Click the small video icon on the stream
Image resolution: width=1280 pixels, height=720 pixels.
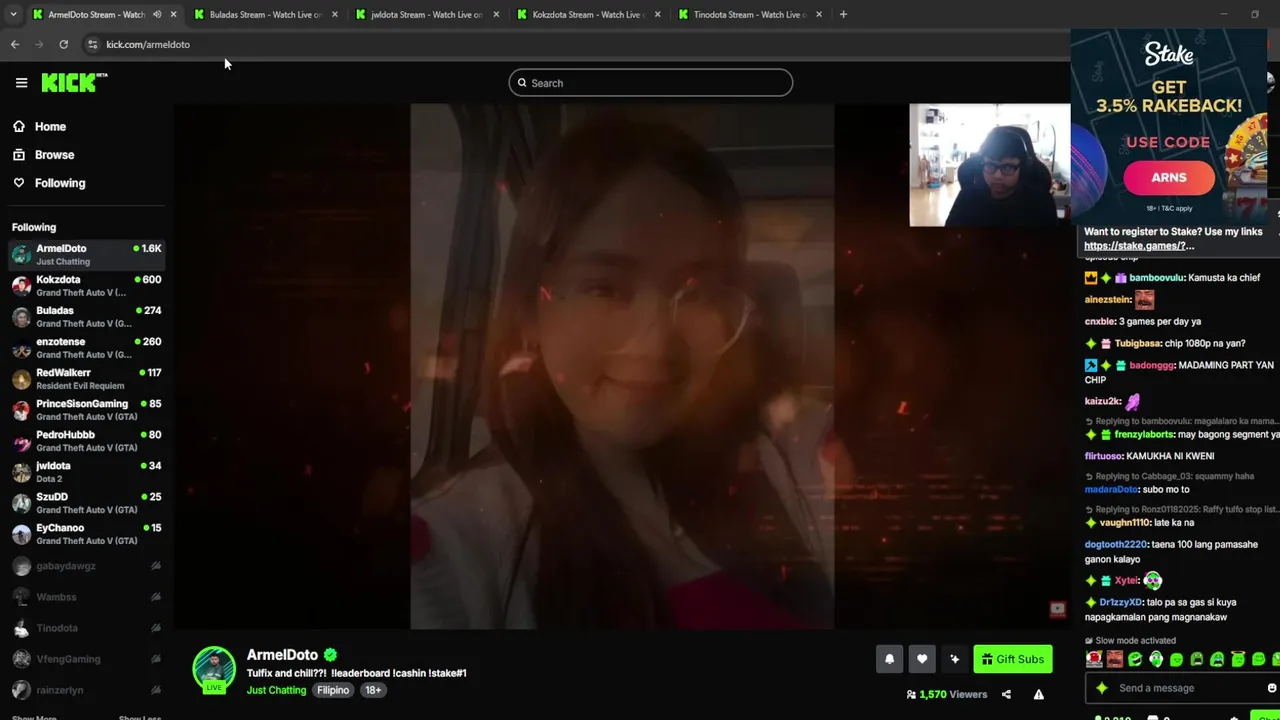click(x=1057, y=609)
